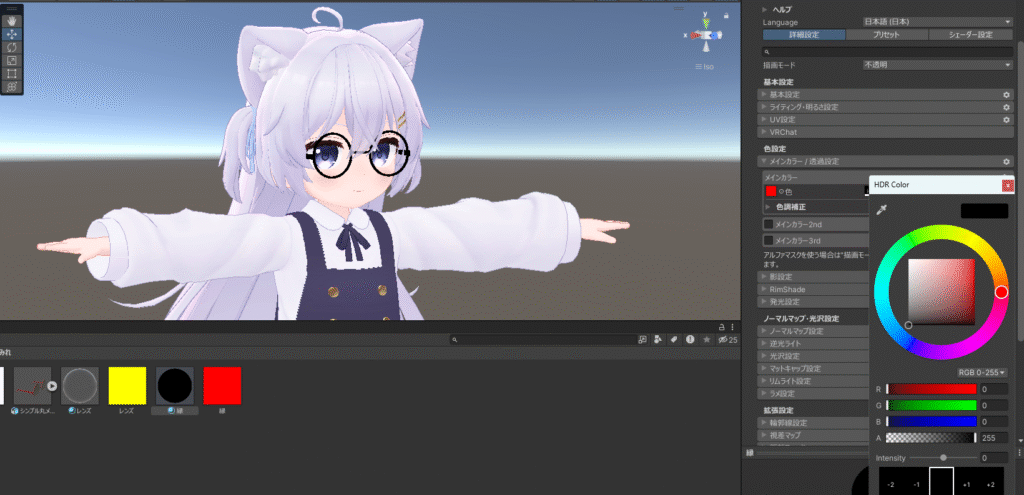
Task: Select the yellow レンズ texture asset
Action: 127,385
